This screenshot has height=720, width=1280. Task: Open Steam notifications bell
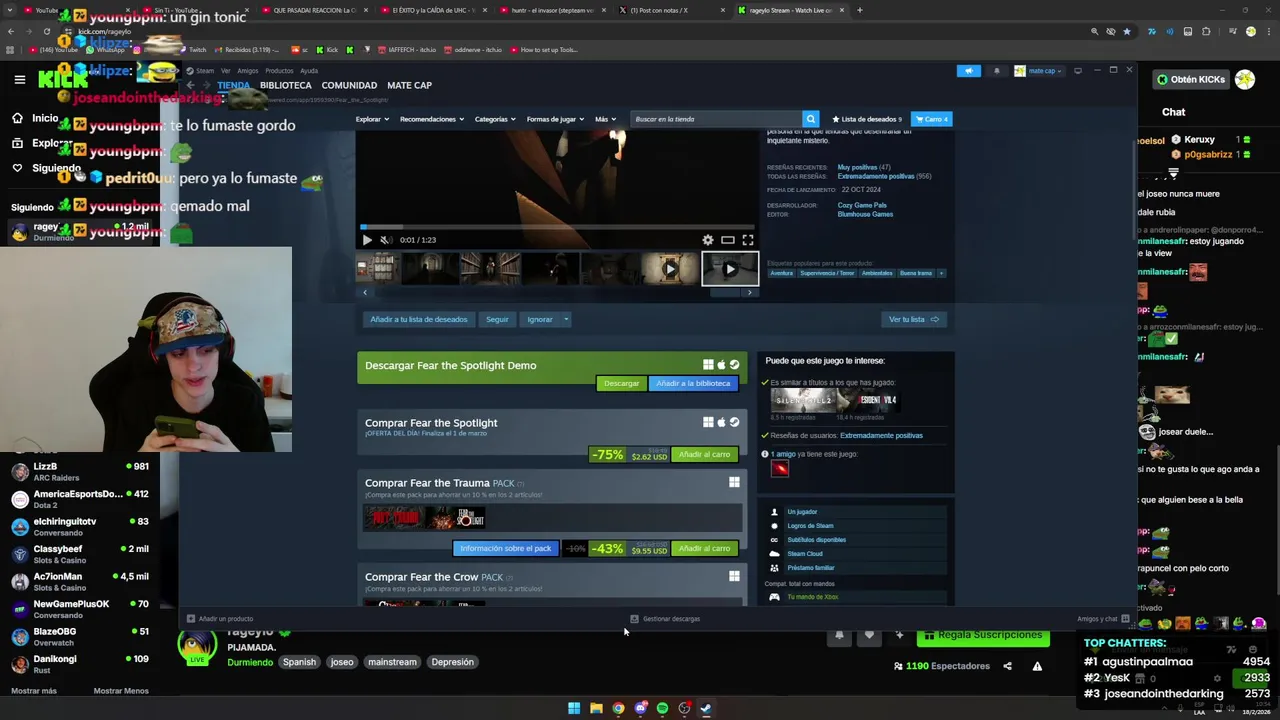996,71
